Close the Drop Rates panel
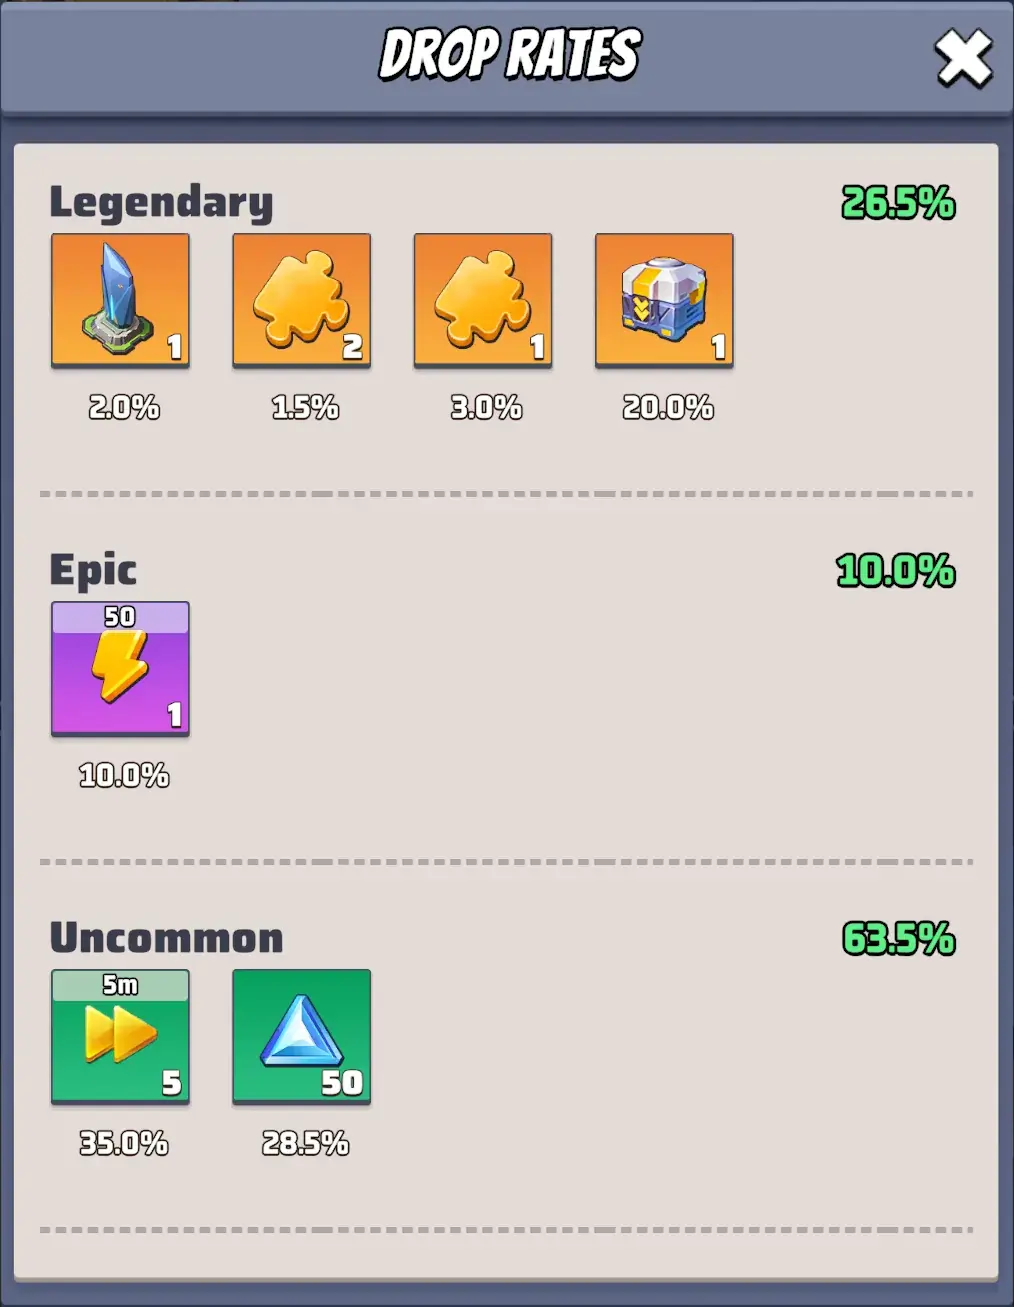Viewport: 1014px width, 1307px height. pyautogui.click(x=963, y=58)
